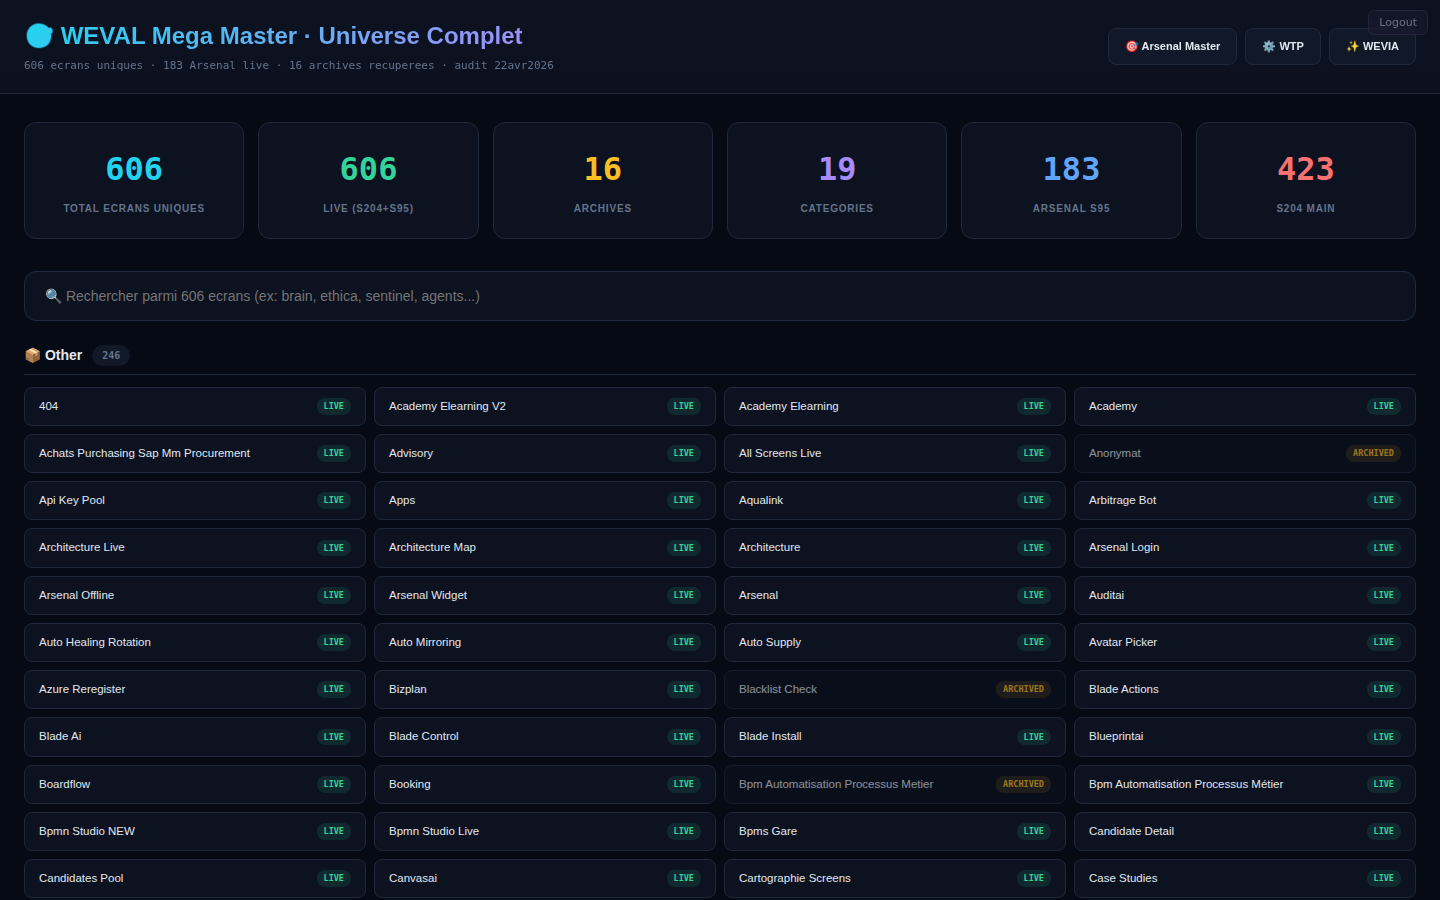Image resolution: width=1440 pixels, height=900 pixels.
Task: Select the 183 Arsenal S95 stat card
Action: pos(1071,181)
